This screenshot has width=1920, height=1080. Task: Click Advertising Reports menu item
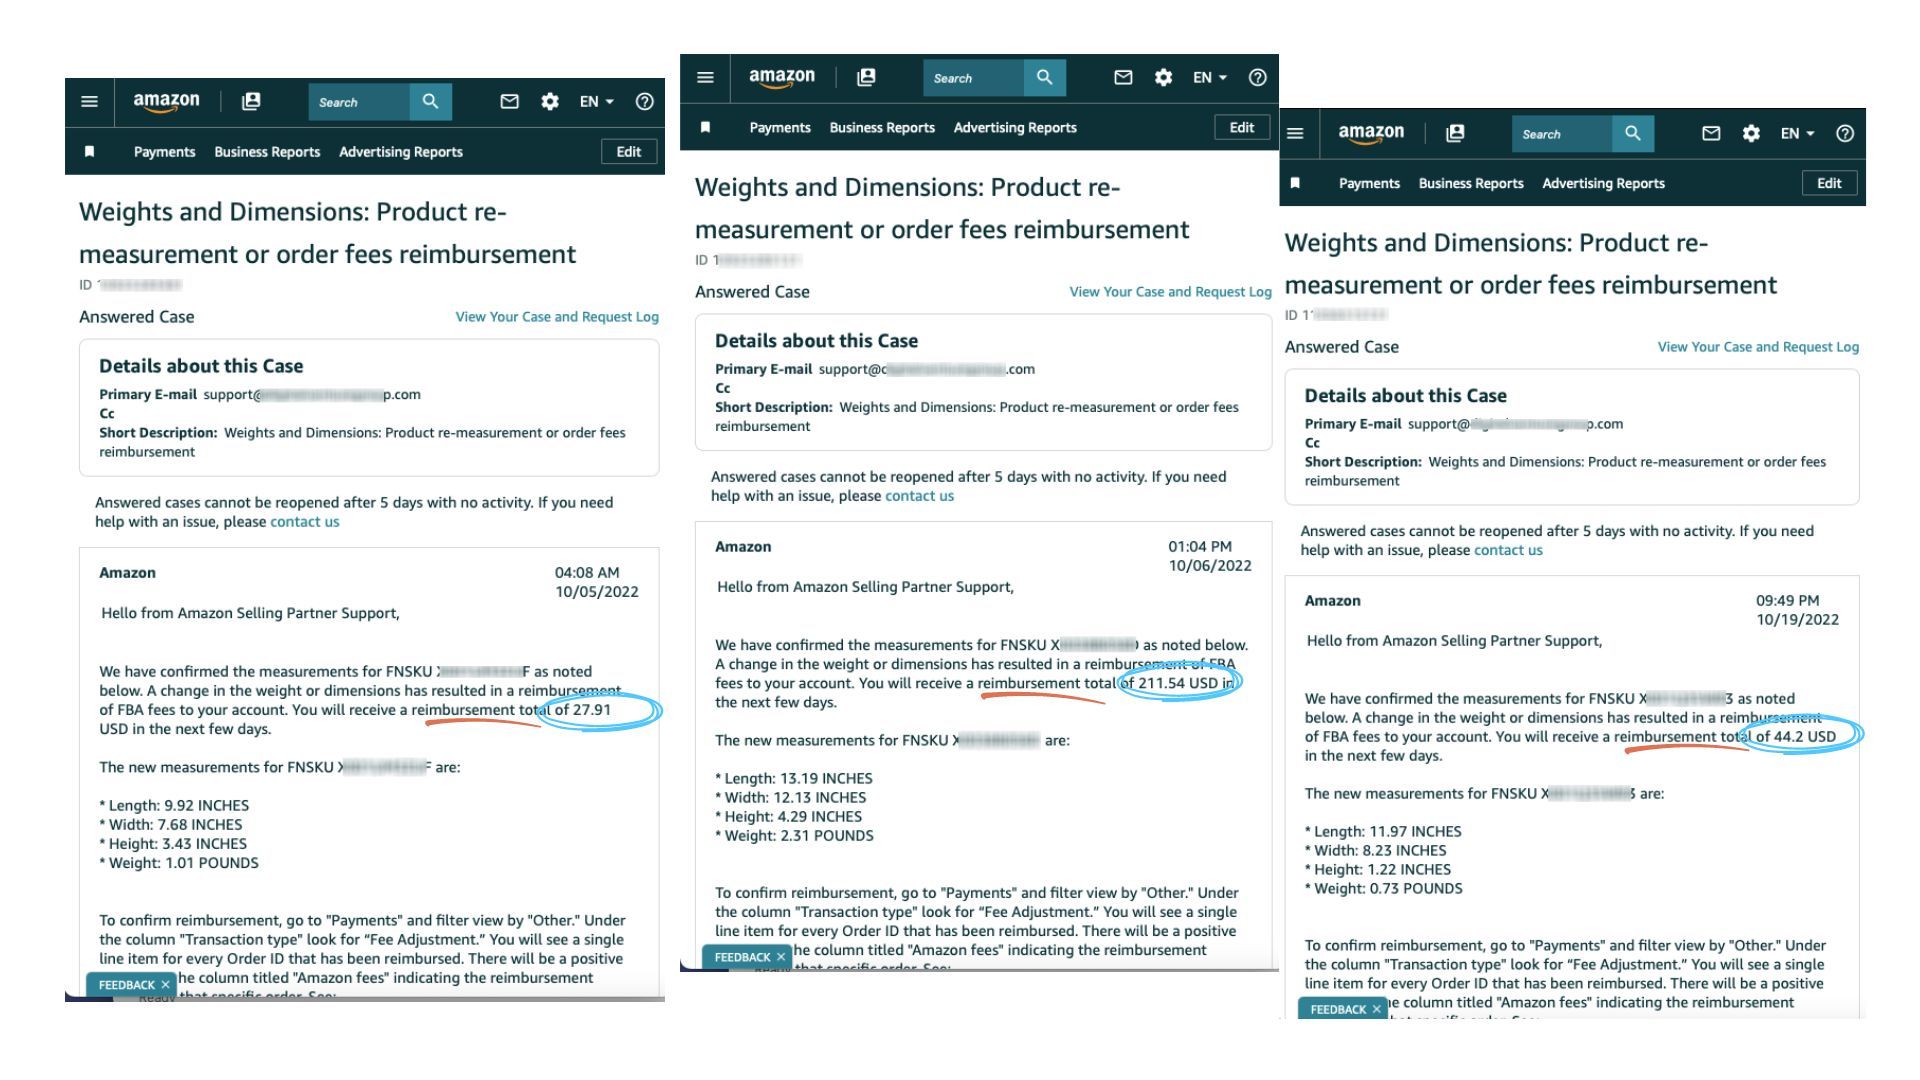401,152
